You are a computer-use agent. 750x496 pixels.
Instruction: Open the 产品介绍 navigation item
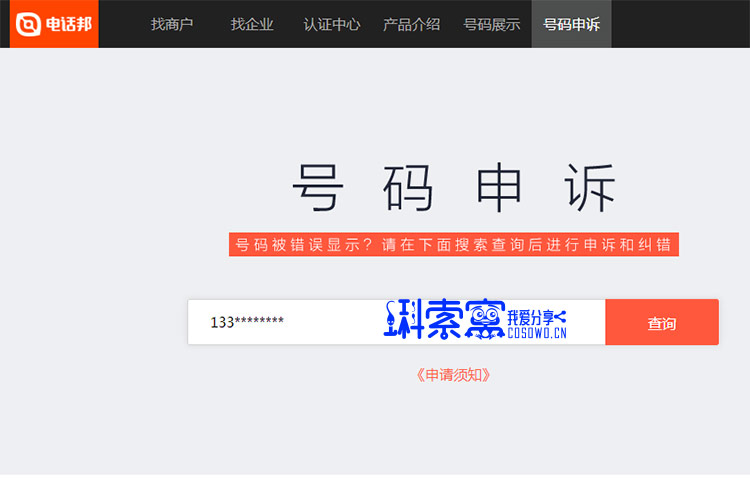click(x=411, y=24)
